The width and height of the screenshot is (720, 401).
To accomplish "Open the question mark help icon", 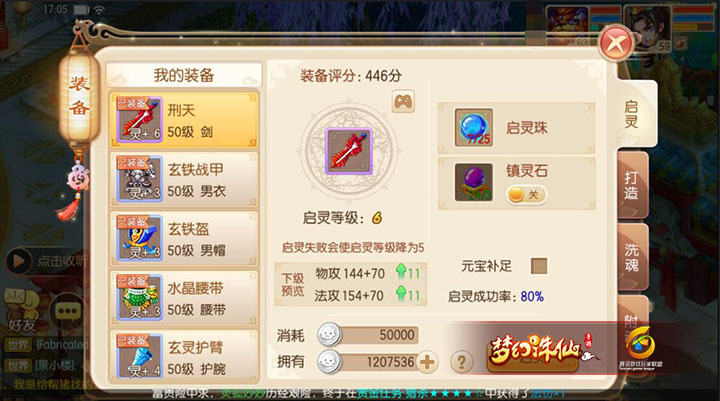I will tap(461, 362).
